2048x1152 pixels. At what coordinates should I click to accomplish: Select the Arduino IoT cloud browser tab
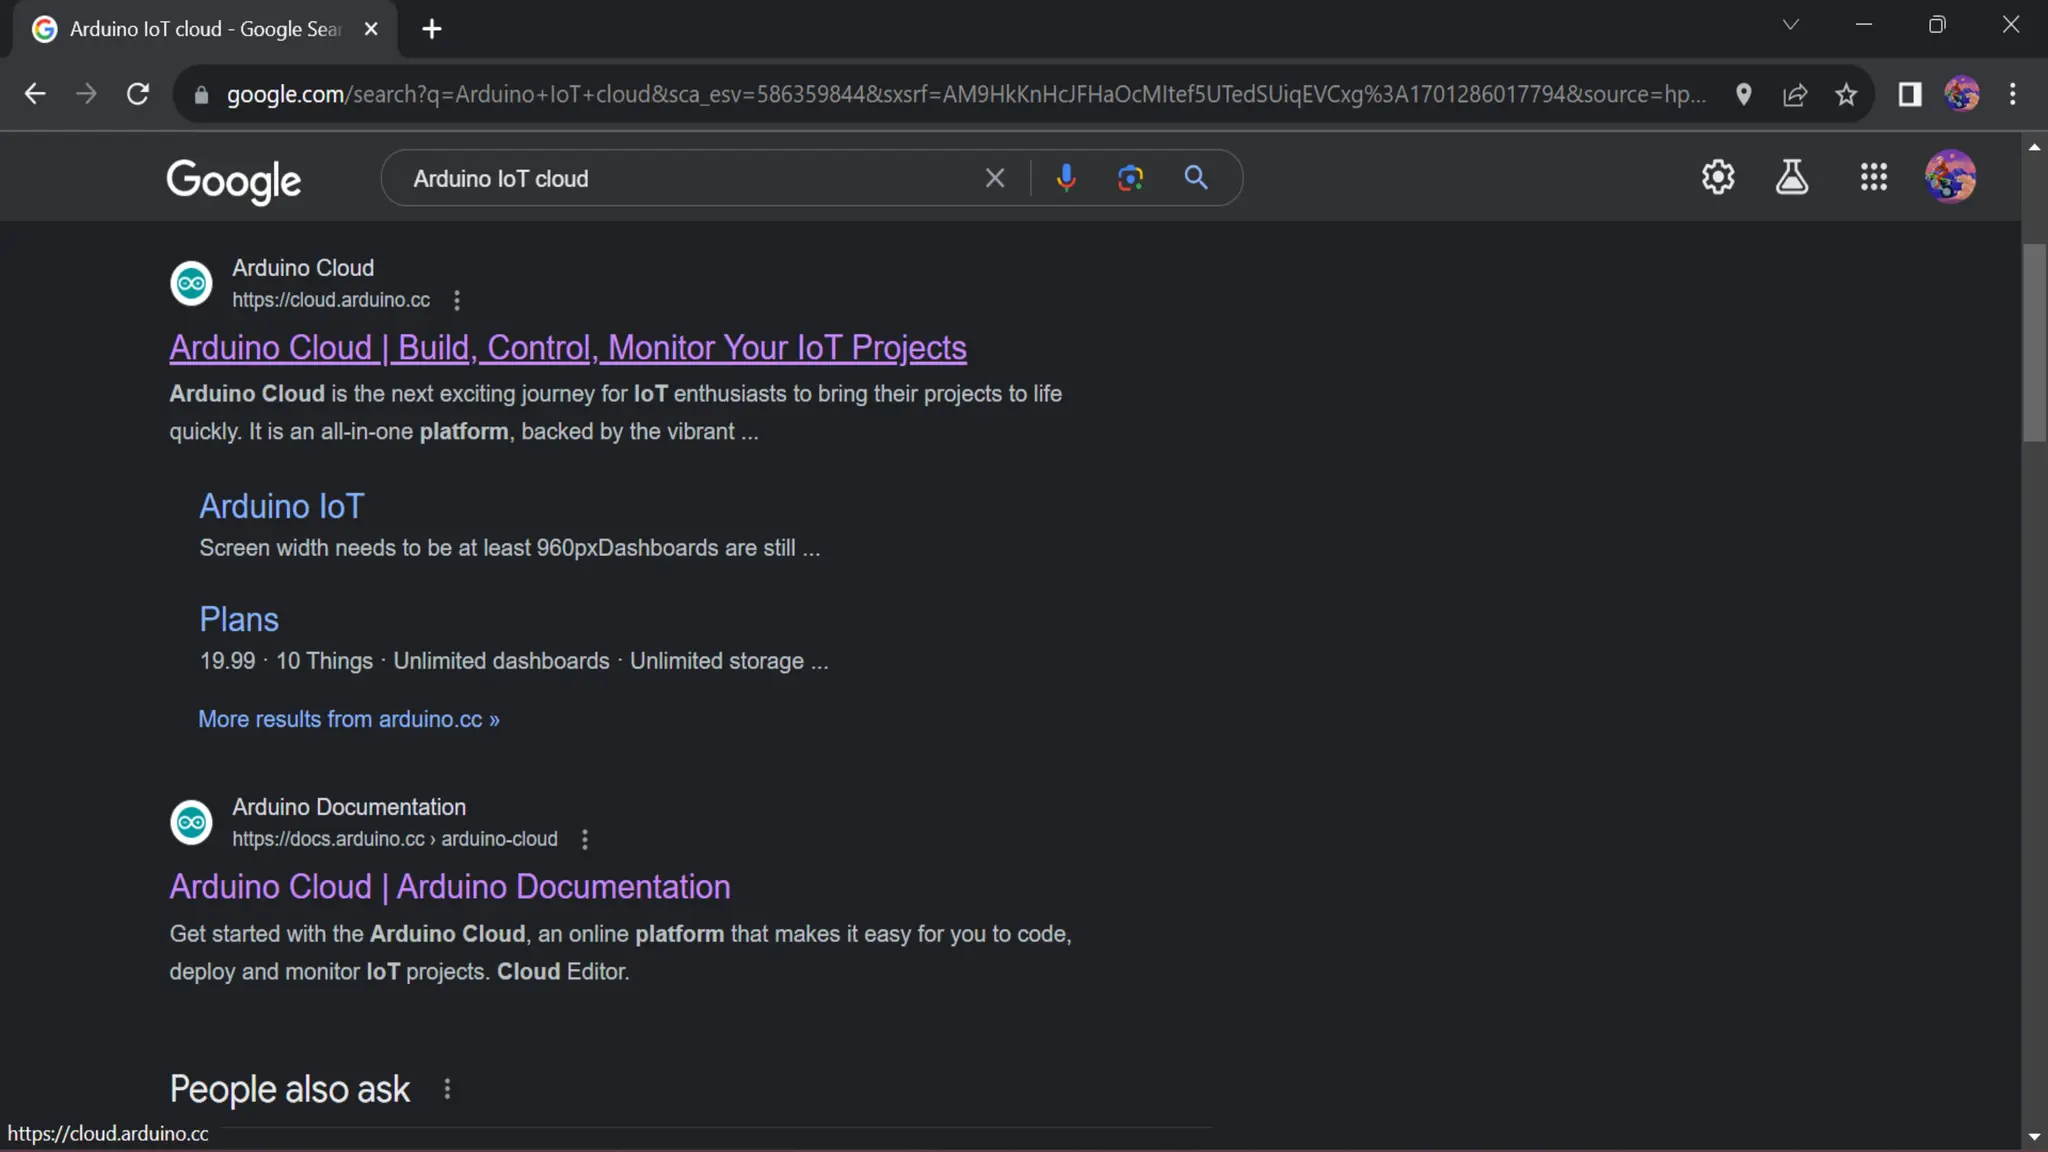(x=205, y=29)
